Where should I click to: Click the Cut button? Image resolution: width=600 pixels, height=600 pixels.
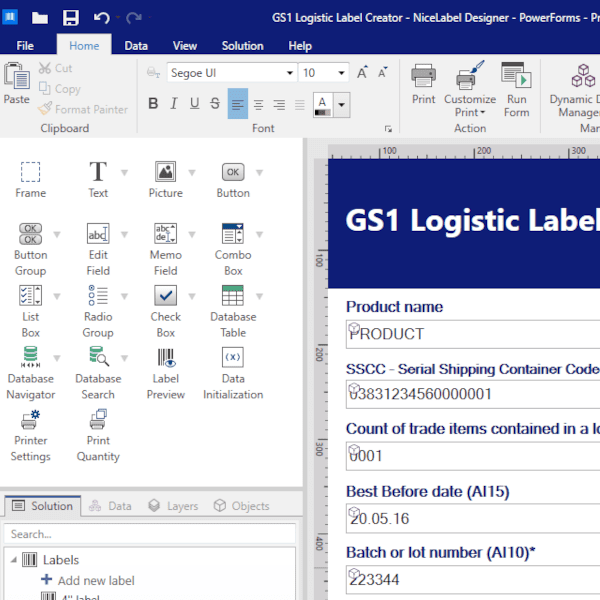(x=55, y=68)
